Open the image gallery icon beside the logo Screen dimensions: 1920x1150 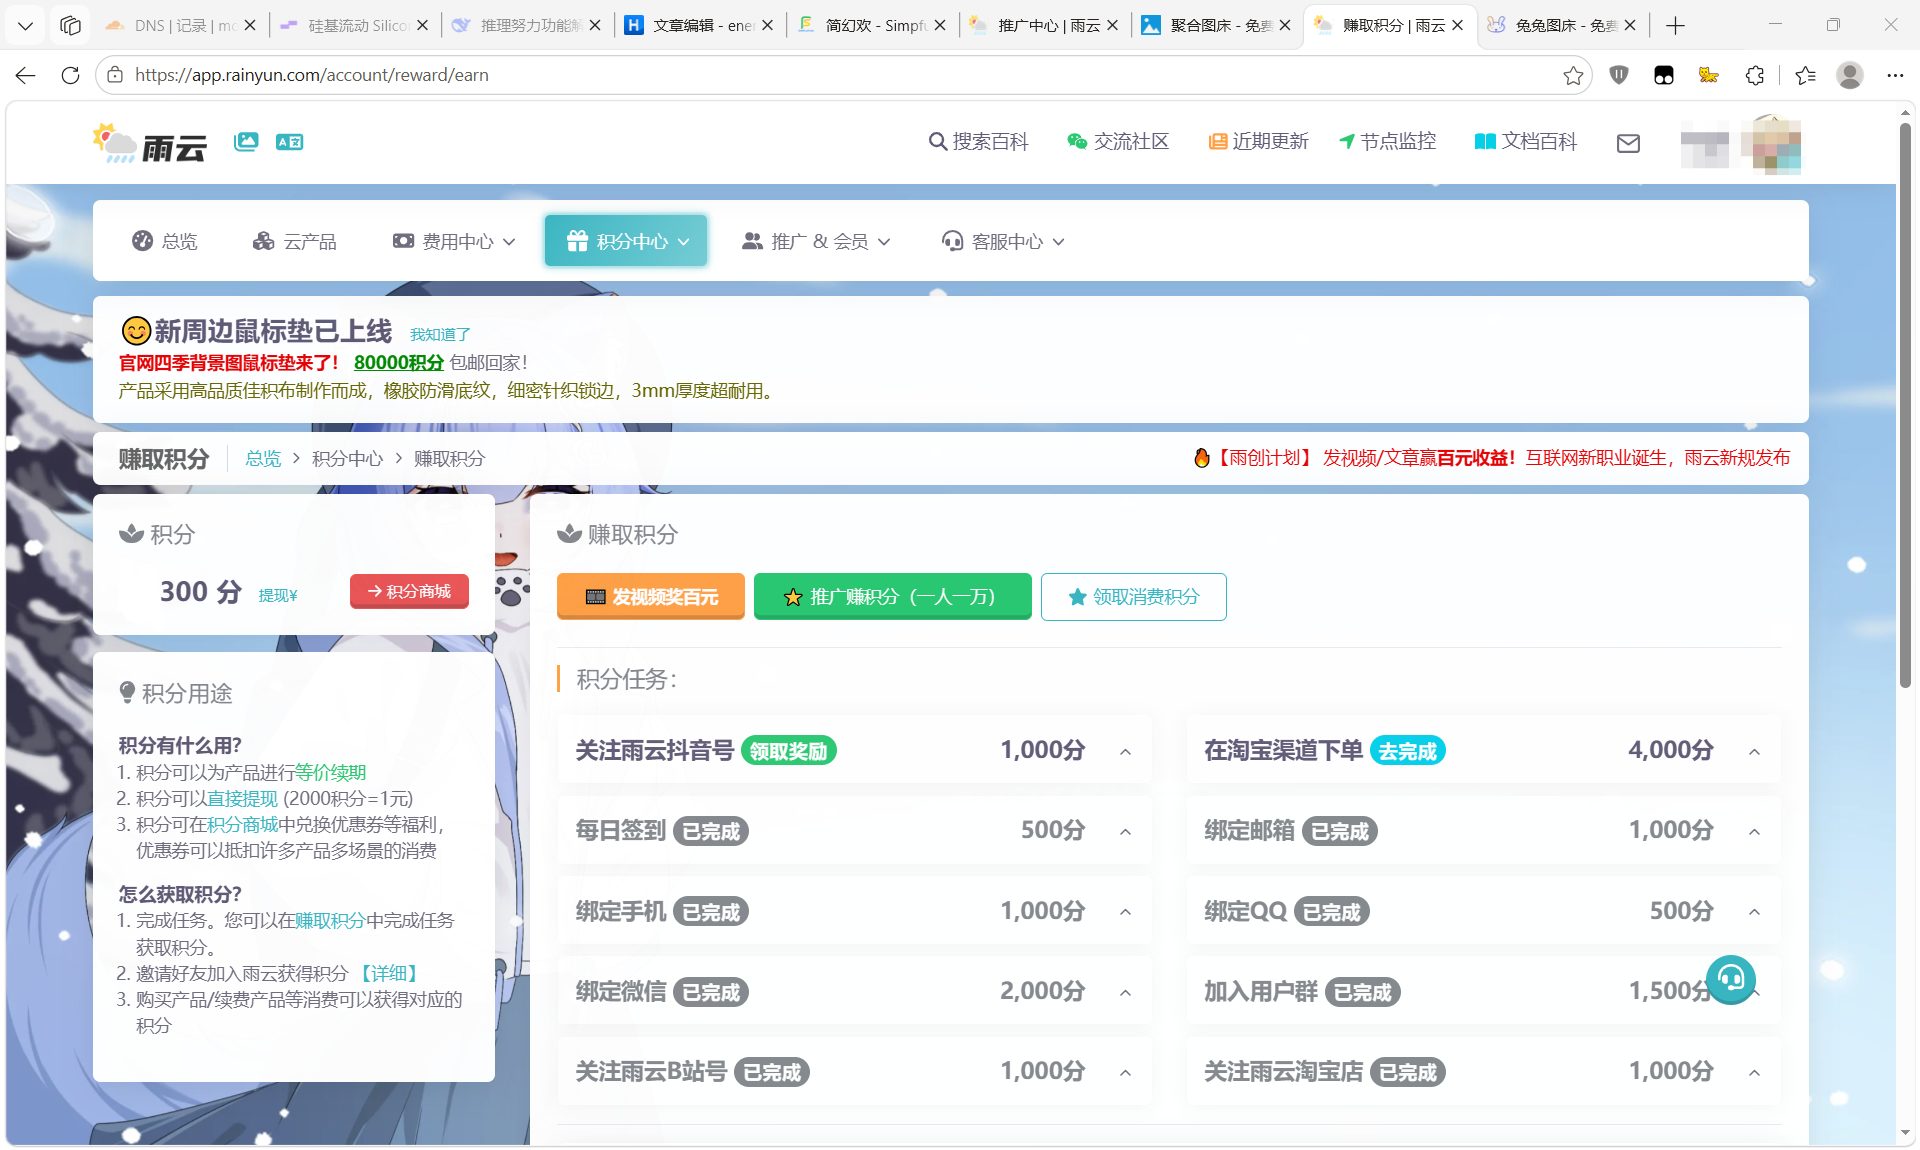(x=246, y=142)
